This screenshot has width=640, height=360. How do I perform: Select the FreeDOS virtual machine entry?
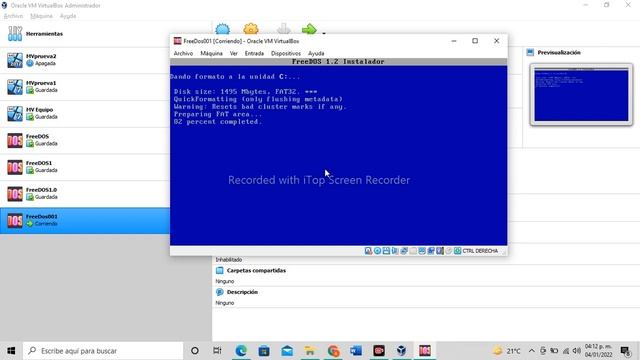point(85,140)
